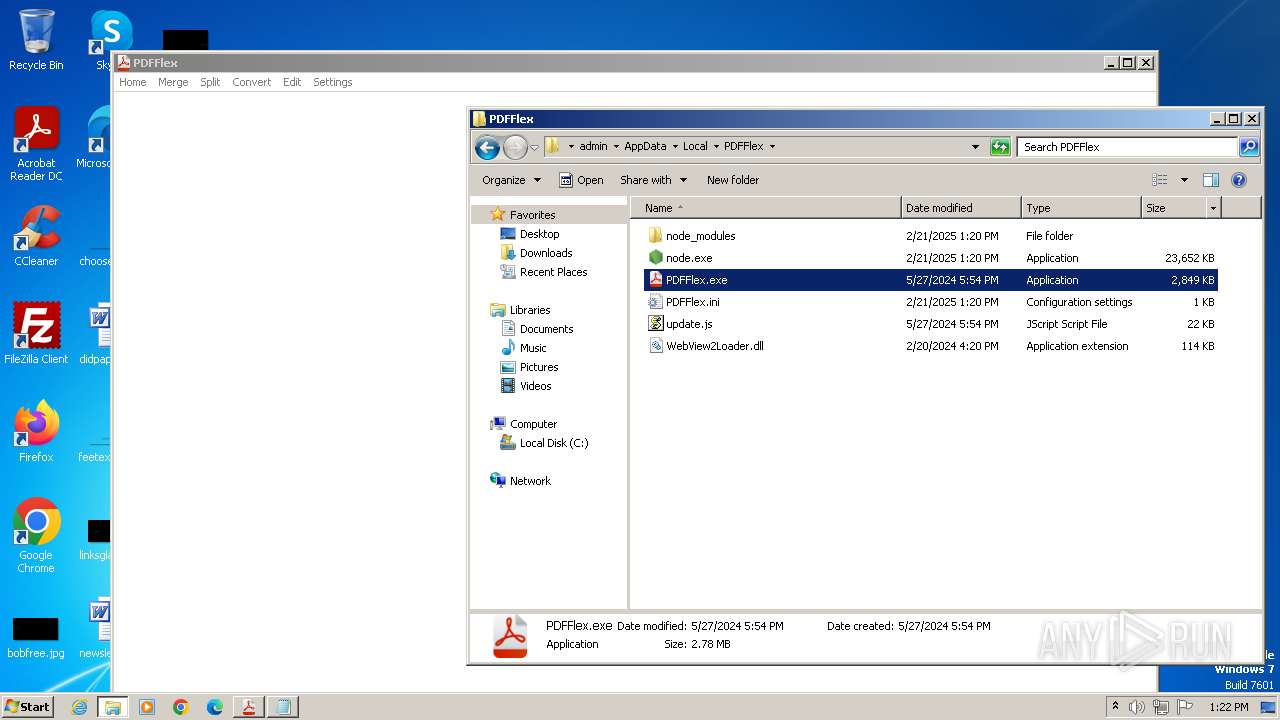The height and width of the screenshot is (720, 1280).
Task: Select the WebView2Loader.dll file
Action: tap(714, 346)
